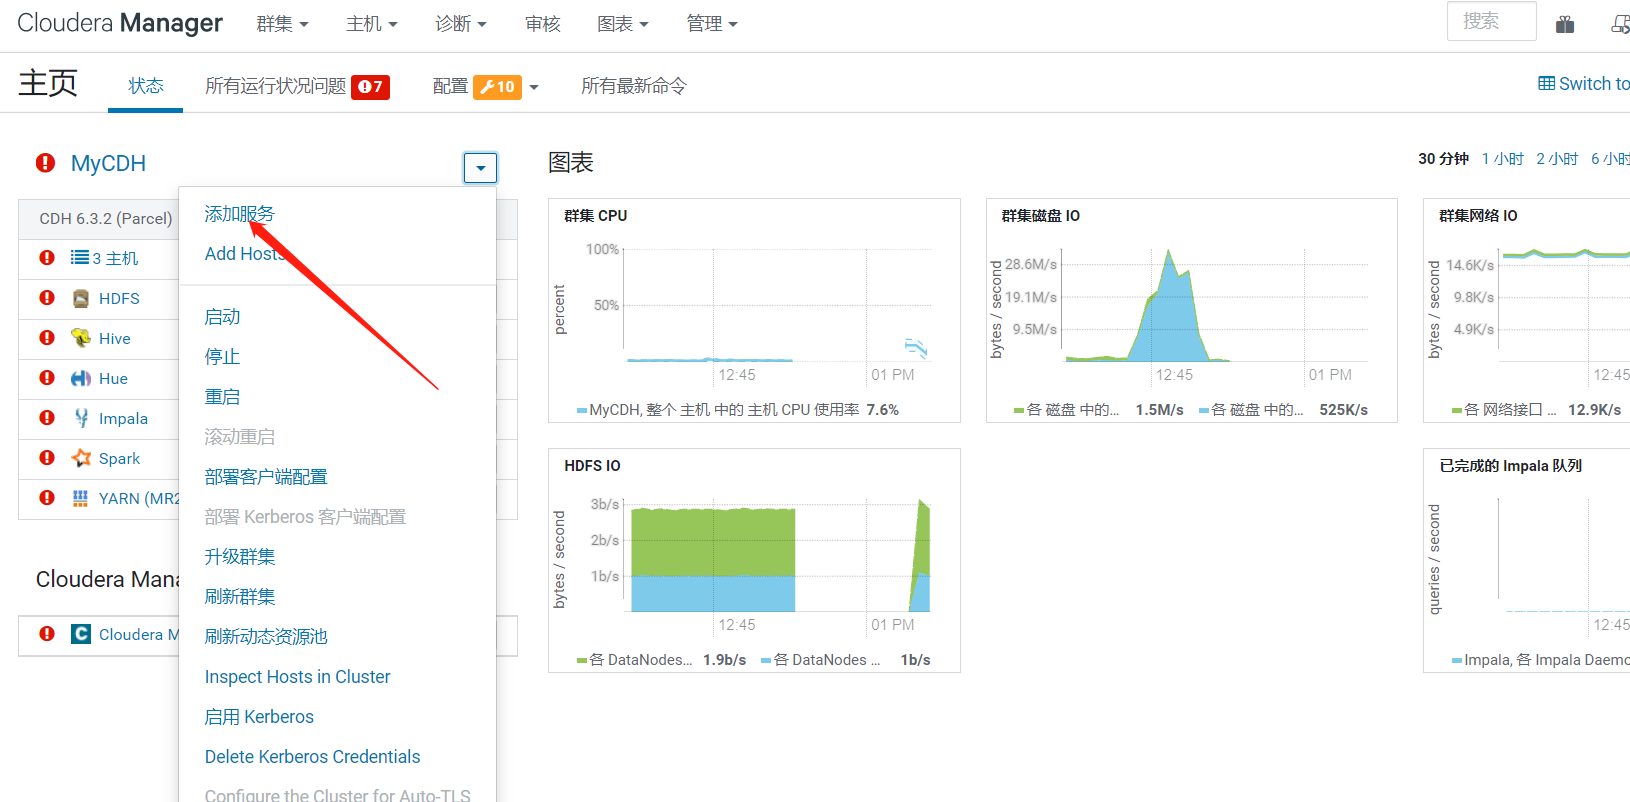Image resolution: width=1630 pixels, height=802 pixels.
Task: Select Inspect Hosts in Cluster
Action: click(x=298, y=677)
